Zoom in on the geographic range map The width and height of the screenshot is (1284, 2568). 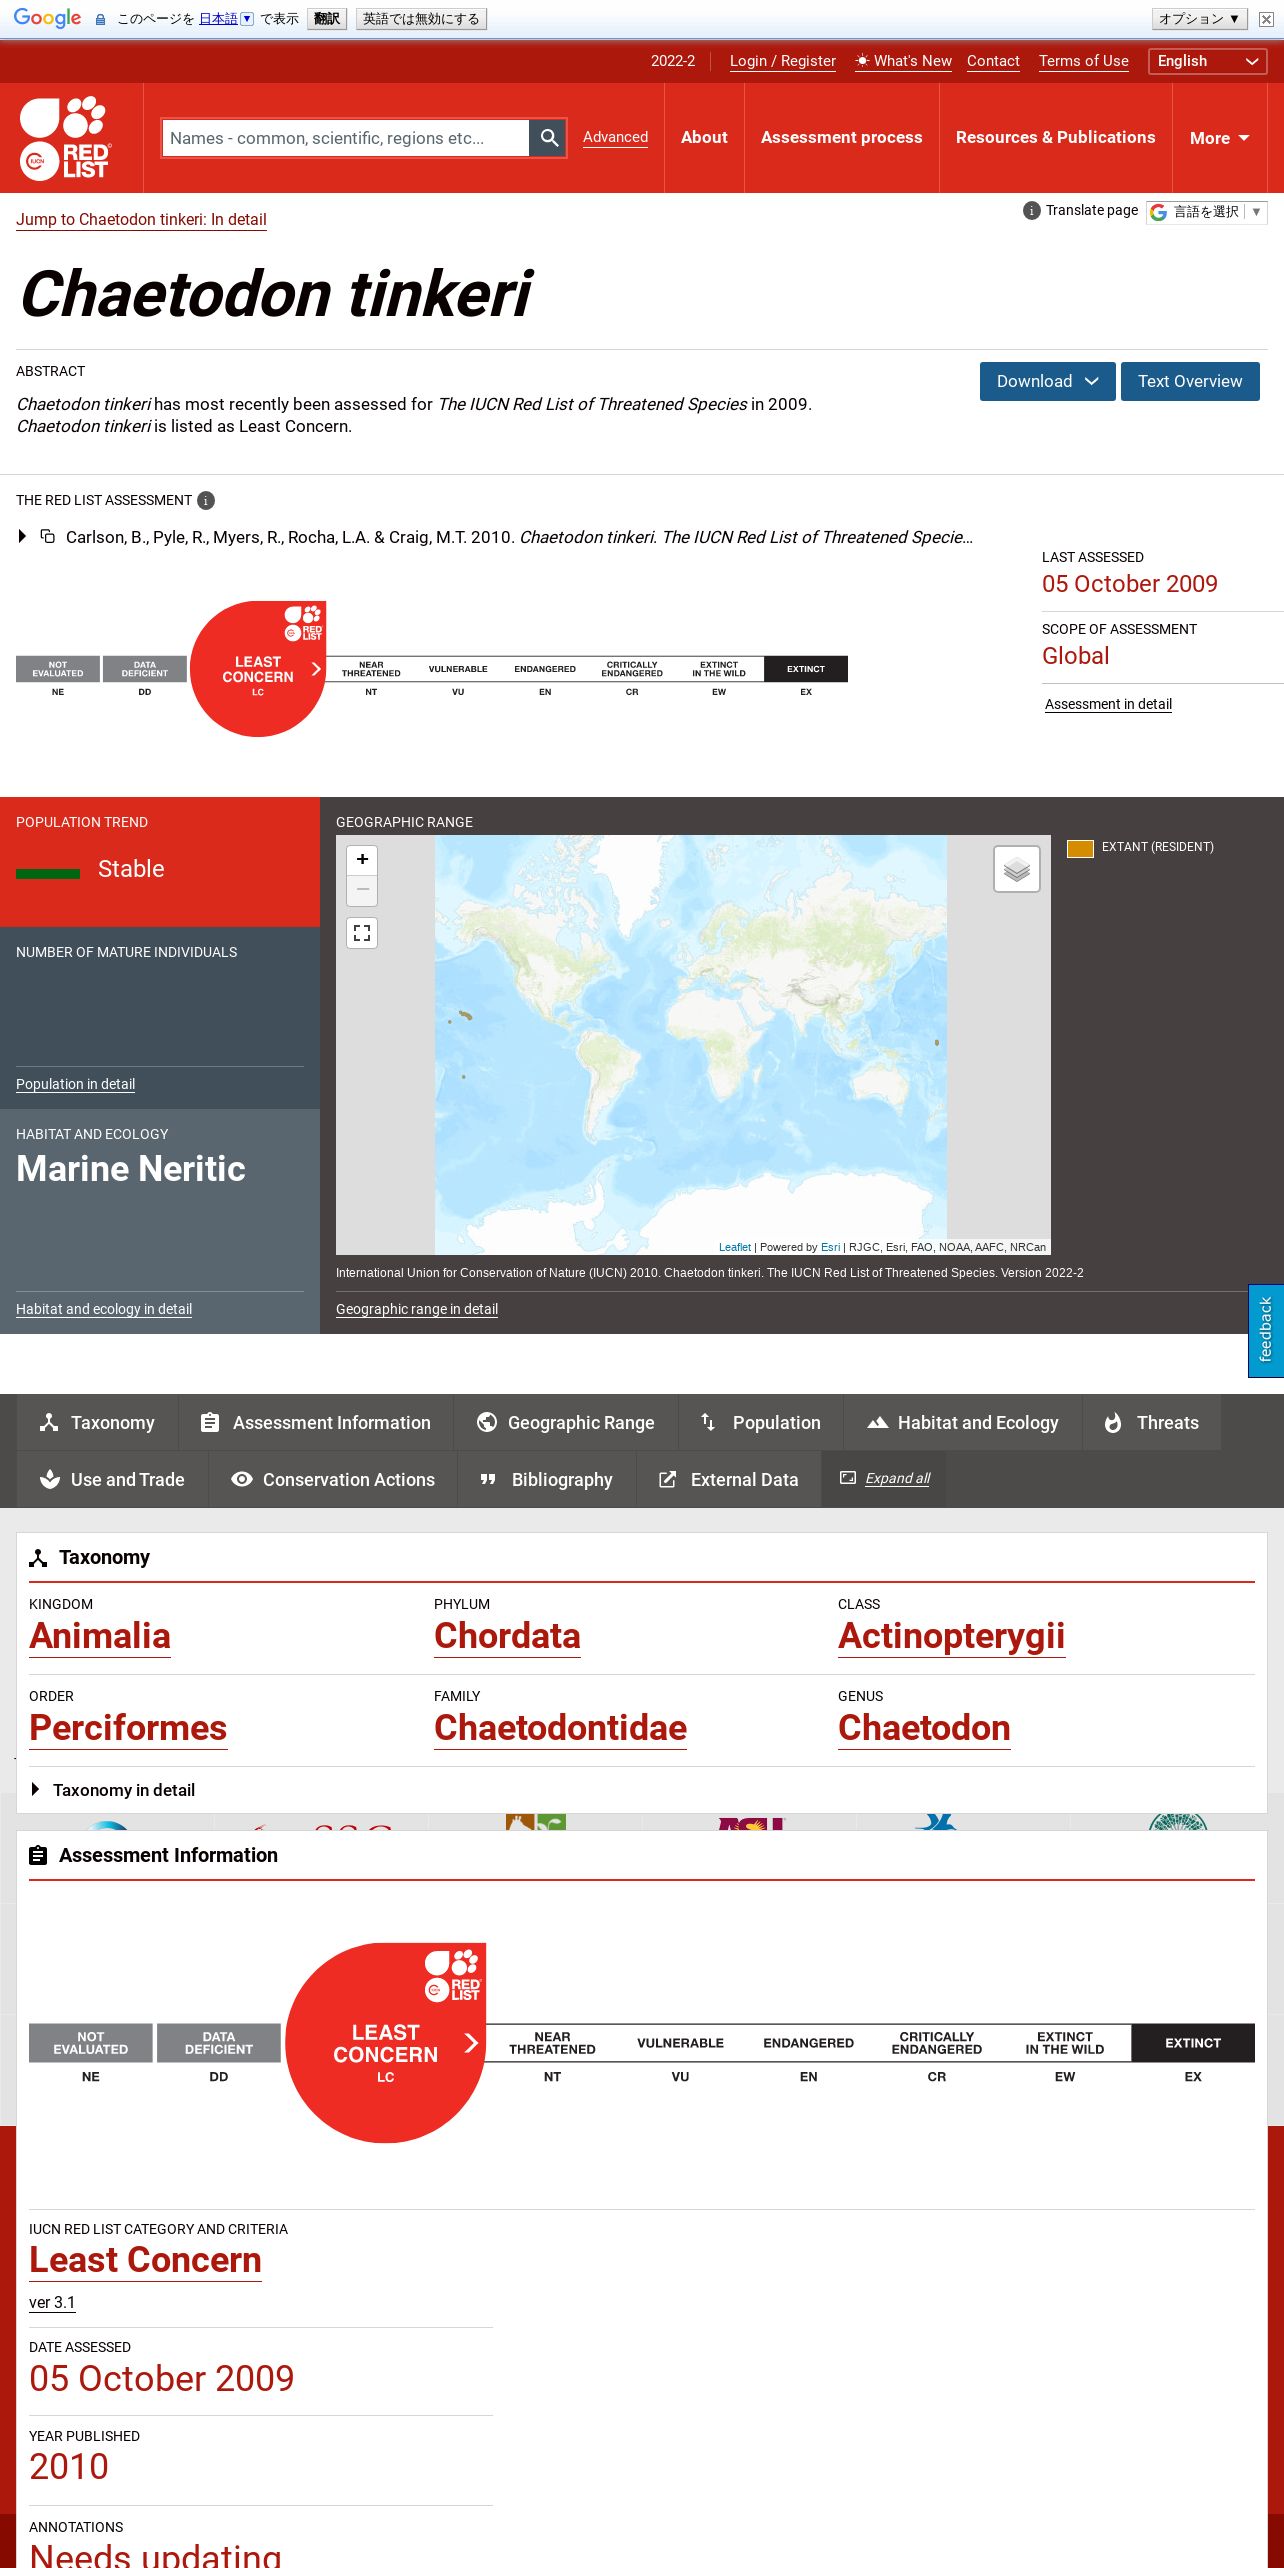coord(362,859)
